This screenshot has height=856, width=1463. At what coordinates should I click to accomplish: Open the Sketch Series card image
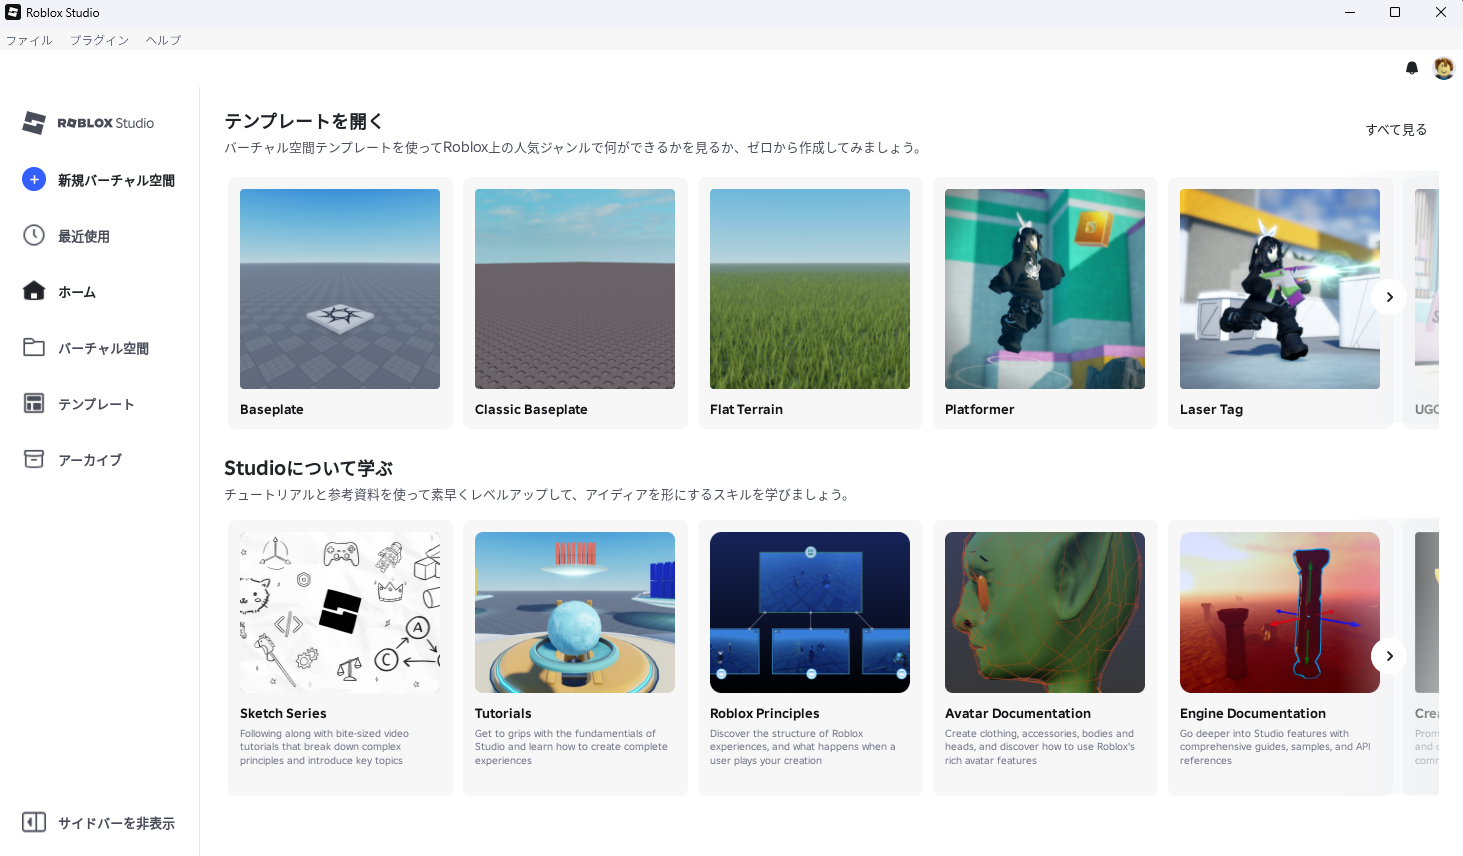340,612
